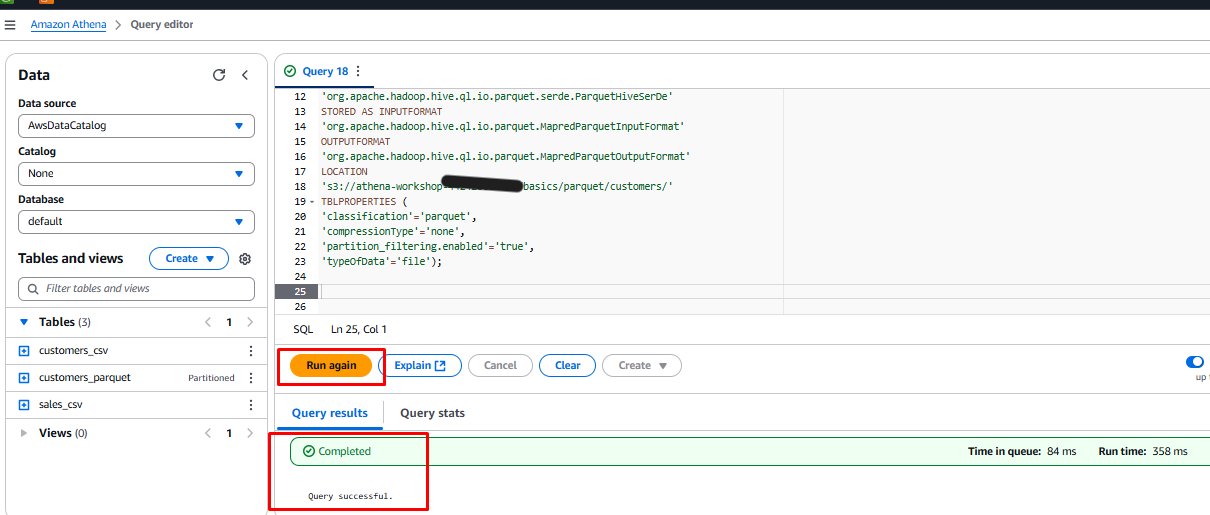
Task: Collapse the Data side panel
Action: [245, 75]
